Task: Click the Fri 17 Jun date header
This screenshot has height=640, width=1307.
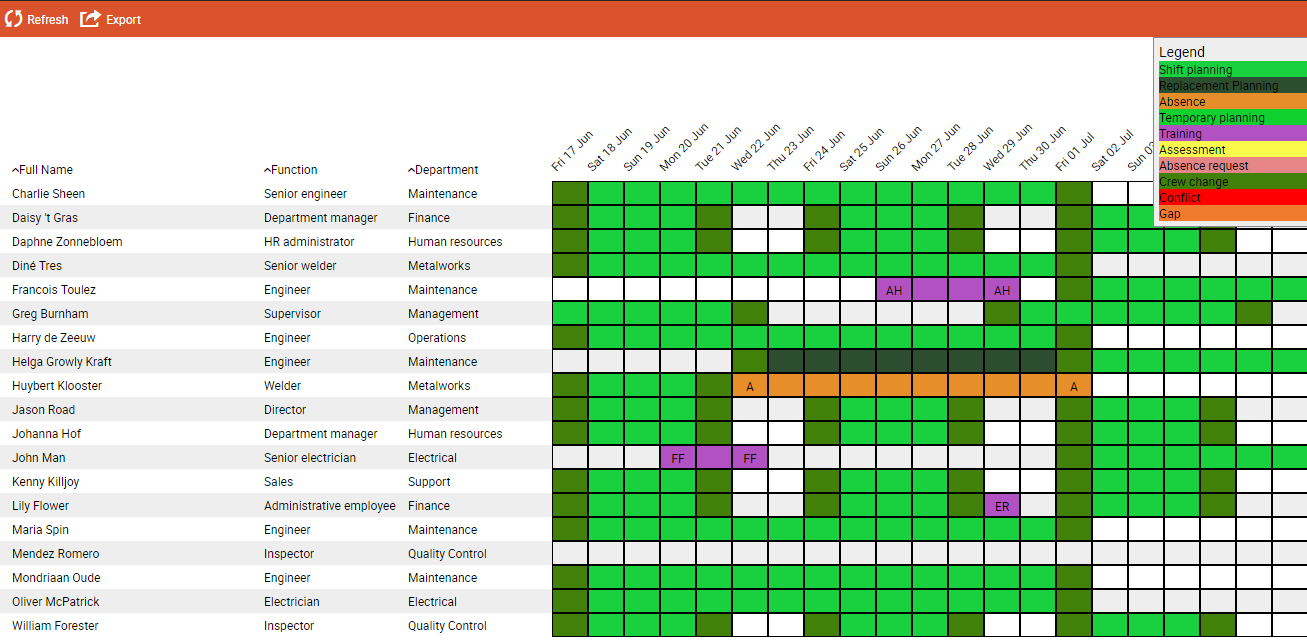Action: click(x=572, y=150)
